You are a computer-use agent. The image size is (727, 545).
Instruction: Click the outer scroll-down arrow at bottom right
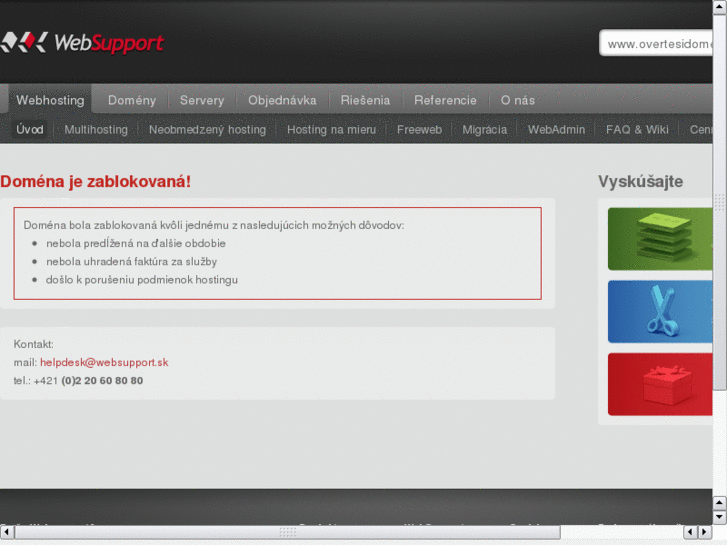tap(720, 517)
